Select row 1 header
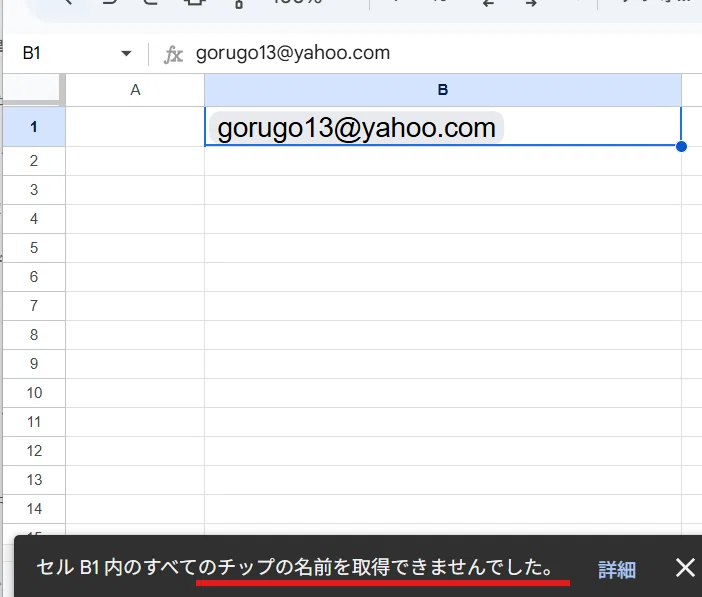The image size is (702, 597). pyautogui.click(x=34, y=127)
